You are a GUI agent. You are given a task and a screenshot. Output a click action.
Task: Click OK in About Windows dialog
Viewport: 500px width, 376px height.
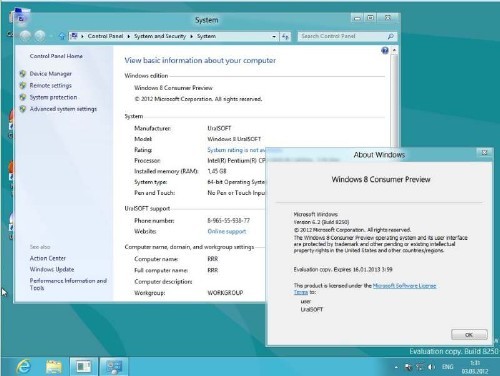[x=469, y=335]
